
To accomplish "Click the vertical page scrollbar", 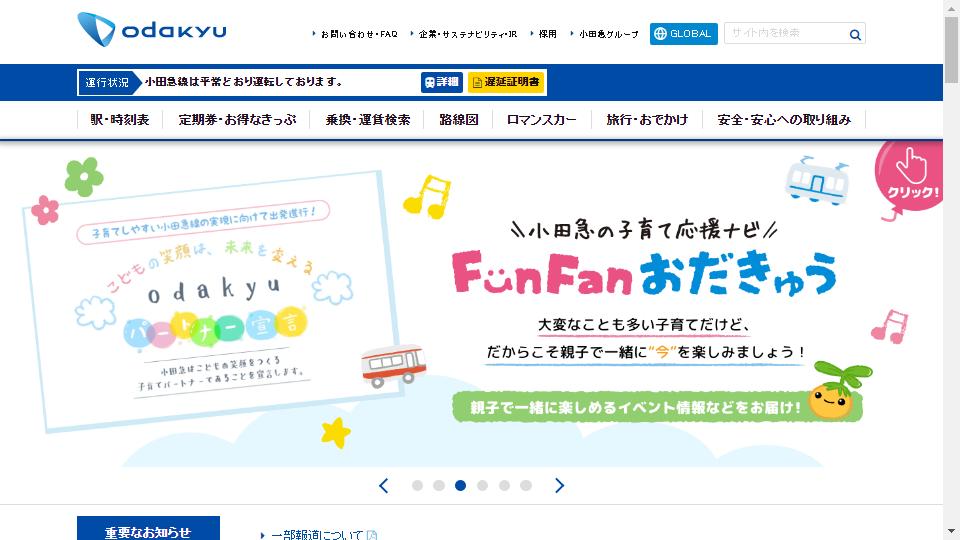I will pyautogui.click(x=951, y=270).
